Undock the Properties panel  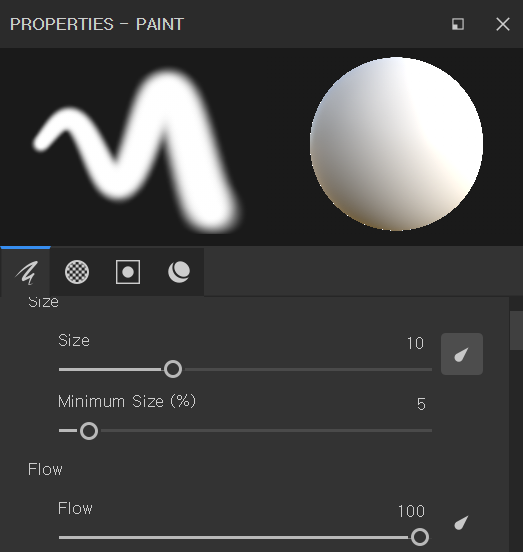(x=458, y=24)
